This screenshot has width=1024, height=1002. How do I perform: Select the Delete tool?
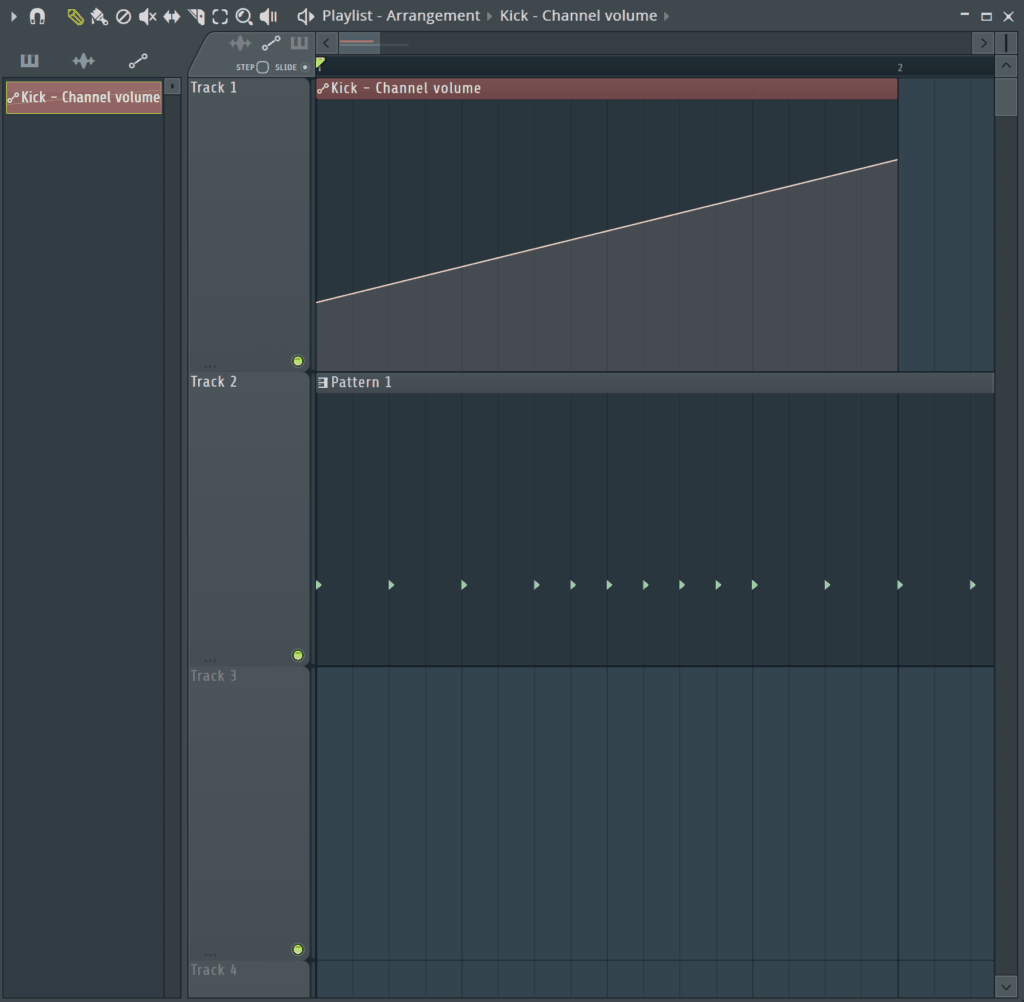123,16
